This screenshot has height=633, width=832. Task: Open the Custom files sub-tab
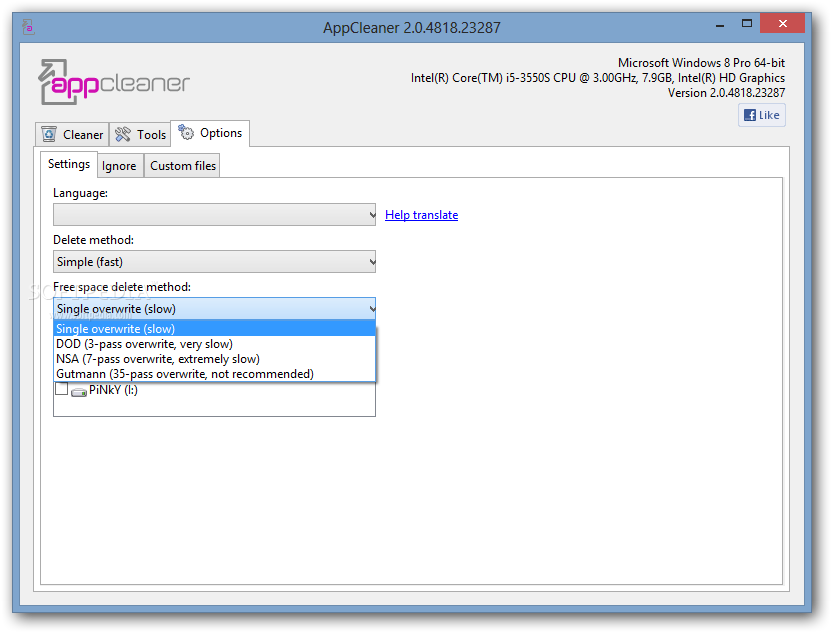click(x=182, y=166)
